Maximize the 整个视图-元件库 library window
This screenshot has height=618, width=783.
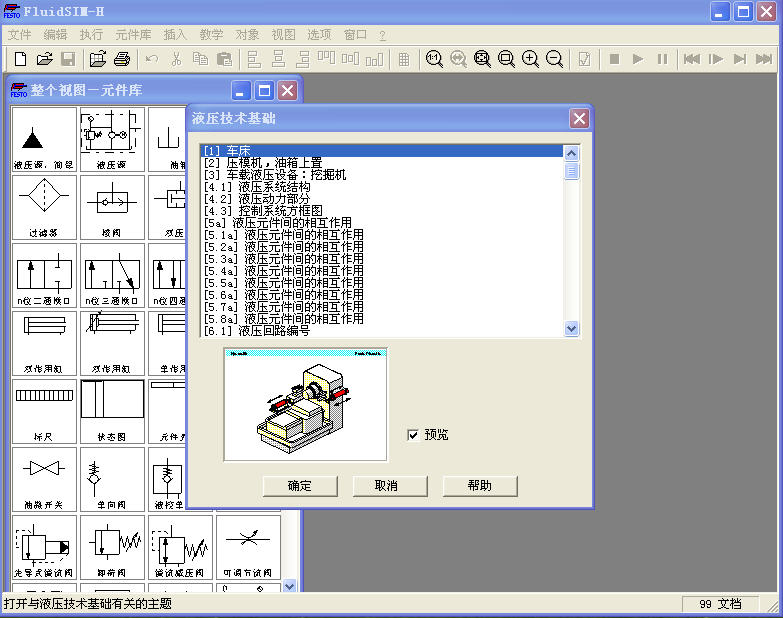264,90
